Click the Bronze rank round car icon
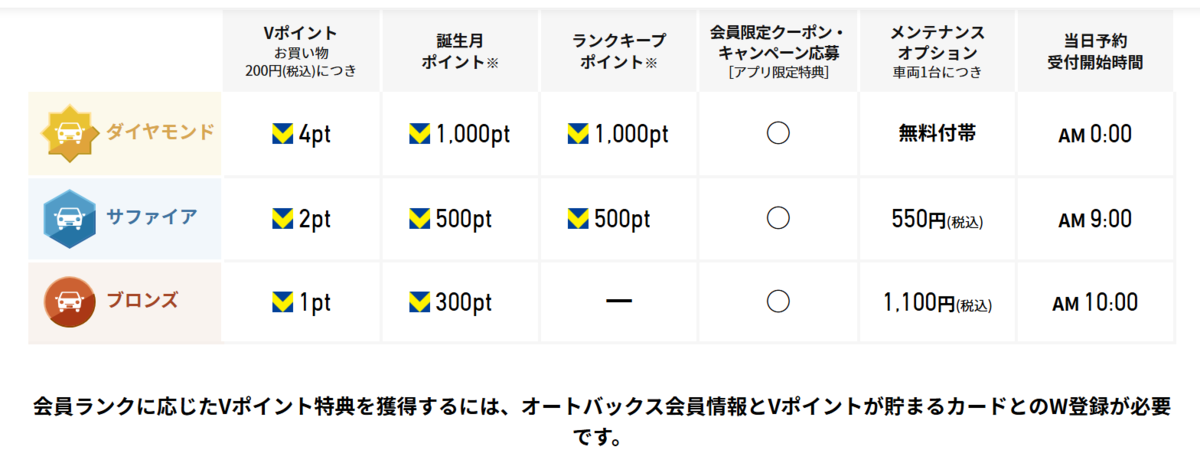The height and width of the screenshot is (463, 1200). pyautogui.click(x=69, y=302)
